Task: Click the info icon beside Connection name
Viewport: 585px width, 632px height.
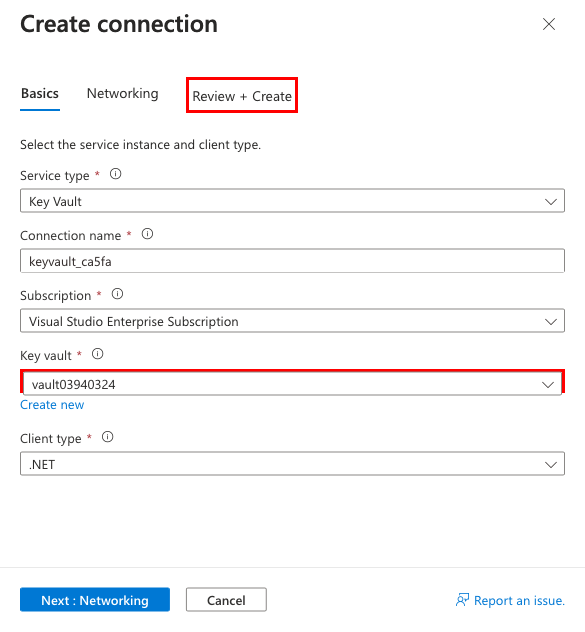Action: tap(148, 234)
